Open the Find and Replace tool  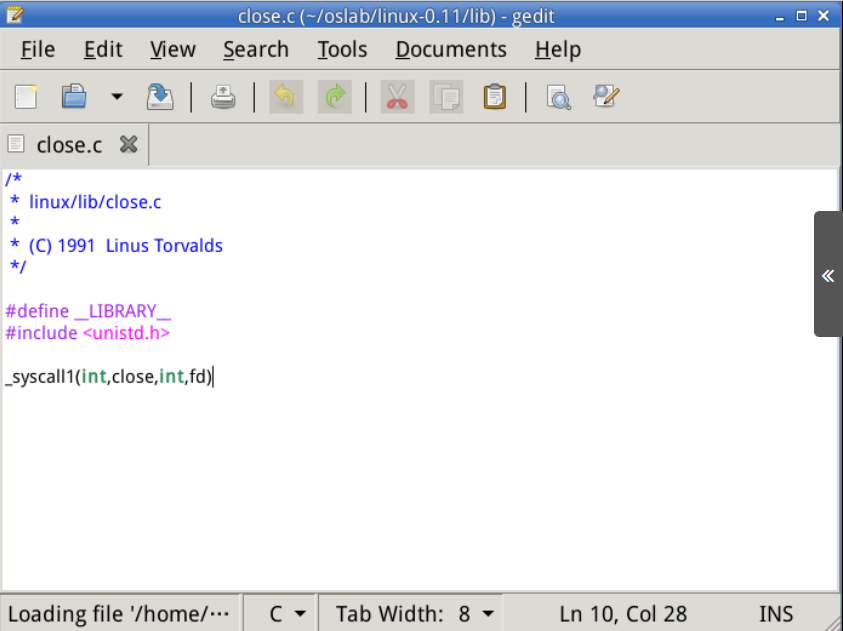pos(606,97)
